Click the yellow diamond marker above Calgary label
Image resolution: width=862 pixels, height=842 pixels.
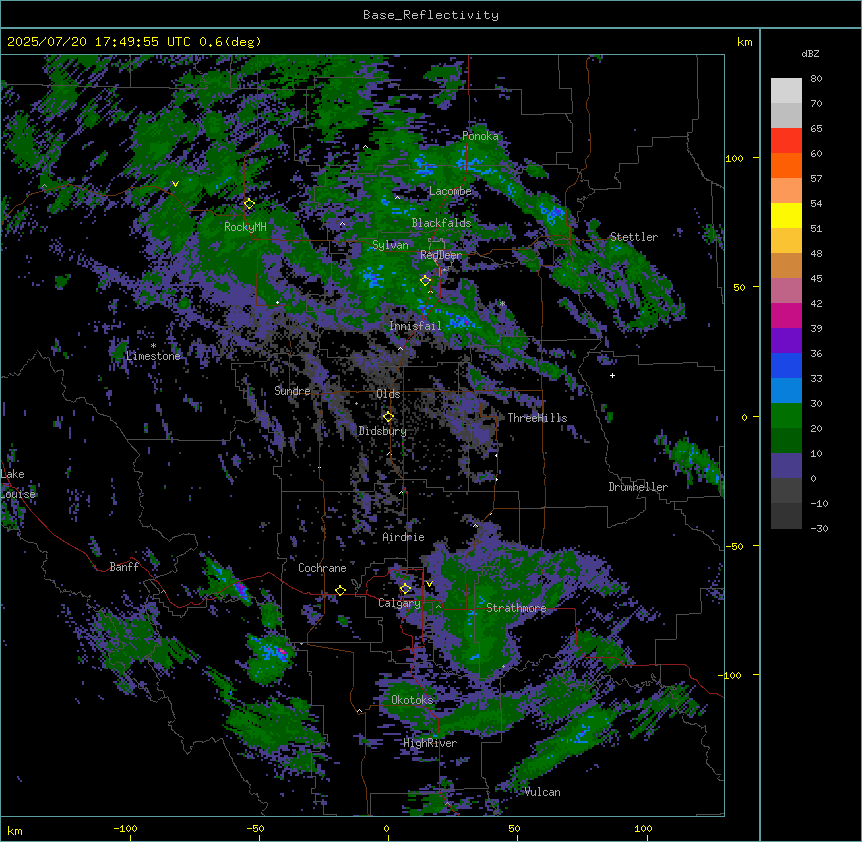tap(405, 588)
